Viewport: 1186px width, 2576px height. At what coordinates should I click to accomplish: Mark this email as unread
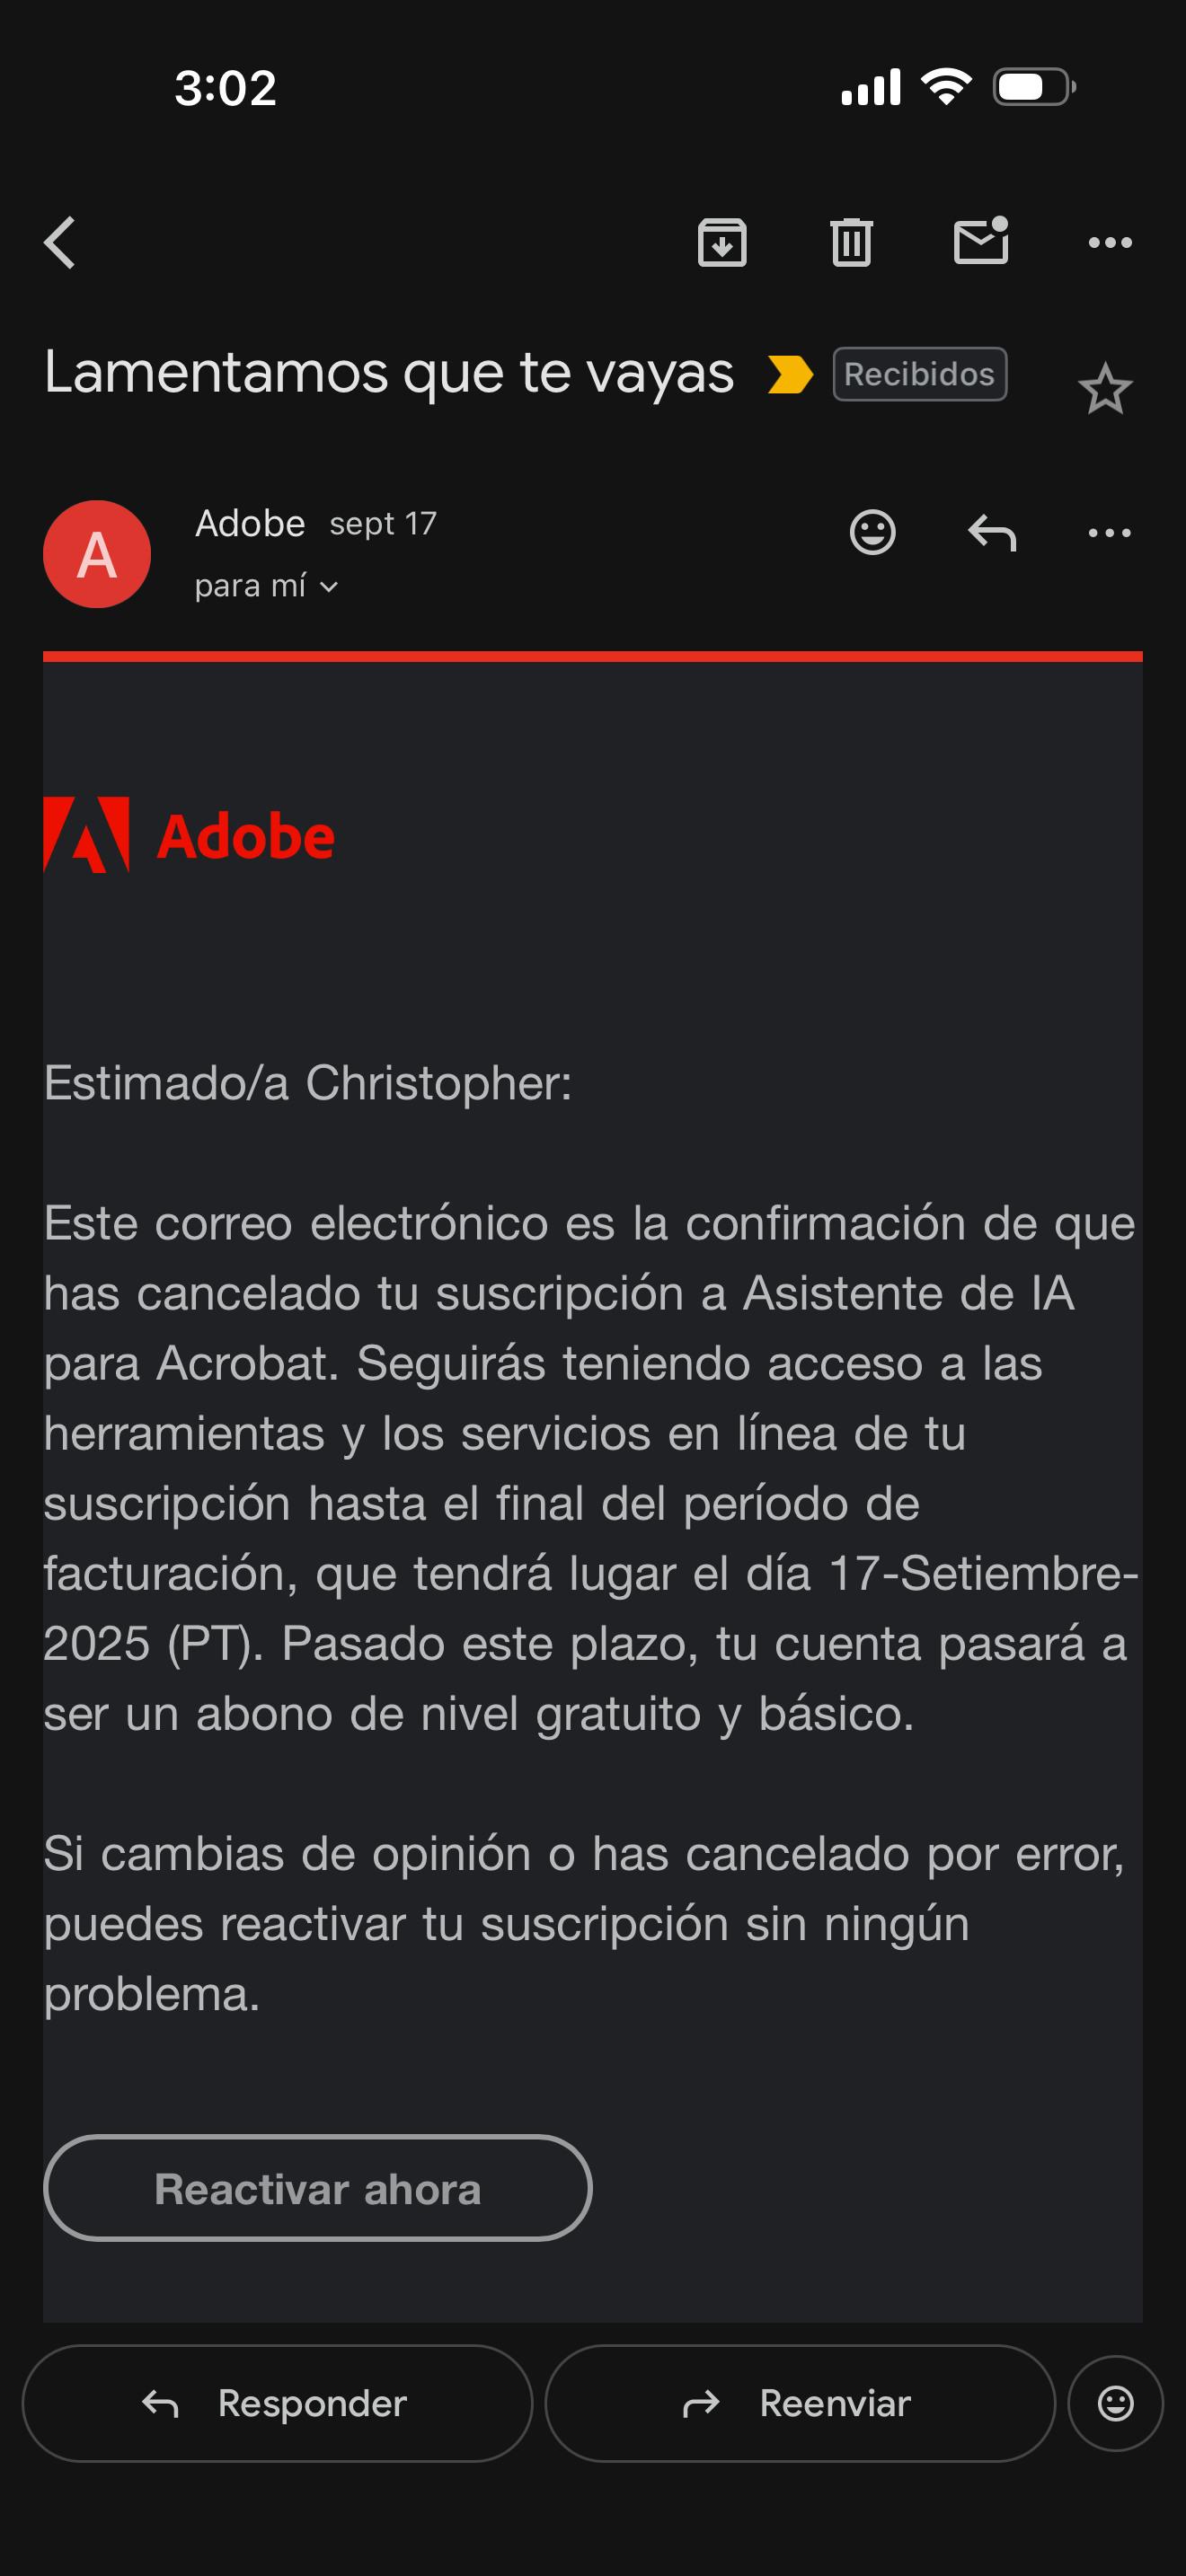point(980,243)
